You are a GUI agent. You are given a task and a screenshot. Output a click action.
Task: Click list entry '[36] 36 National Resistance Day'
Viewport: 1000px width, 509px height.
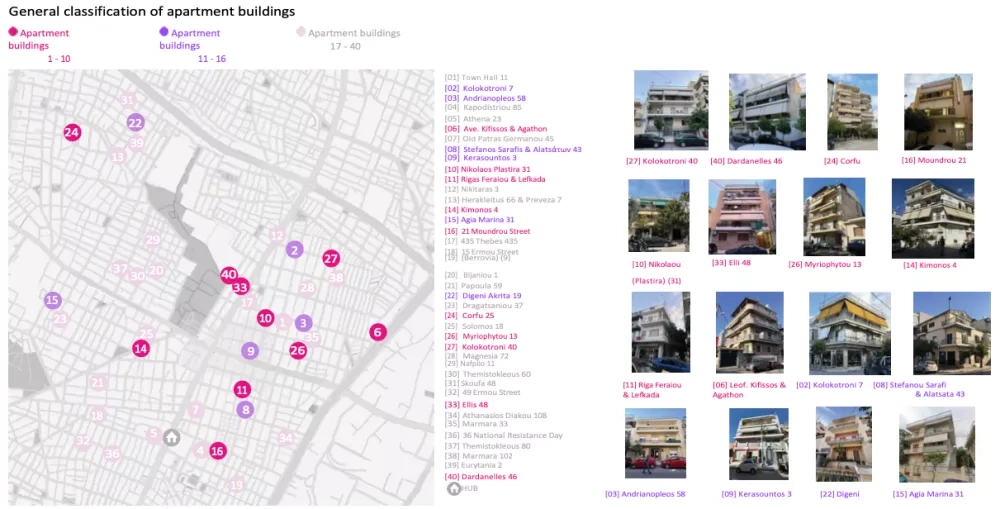pos(504,436)
